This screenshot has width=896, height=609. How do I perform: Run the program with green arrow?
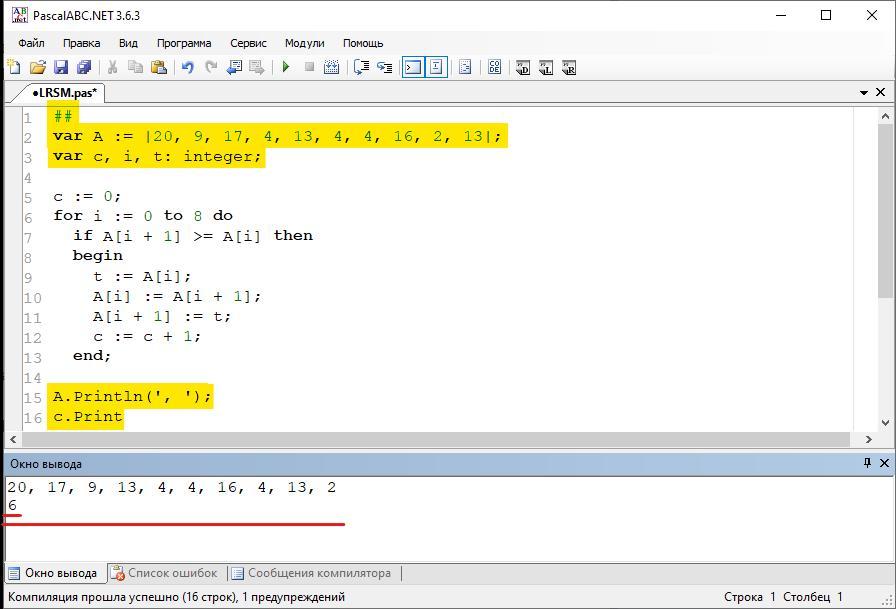pos(286,67)
